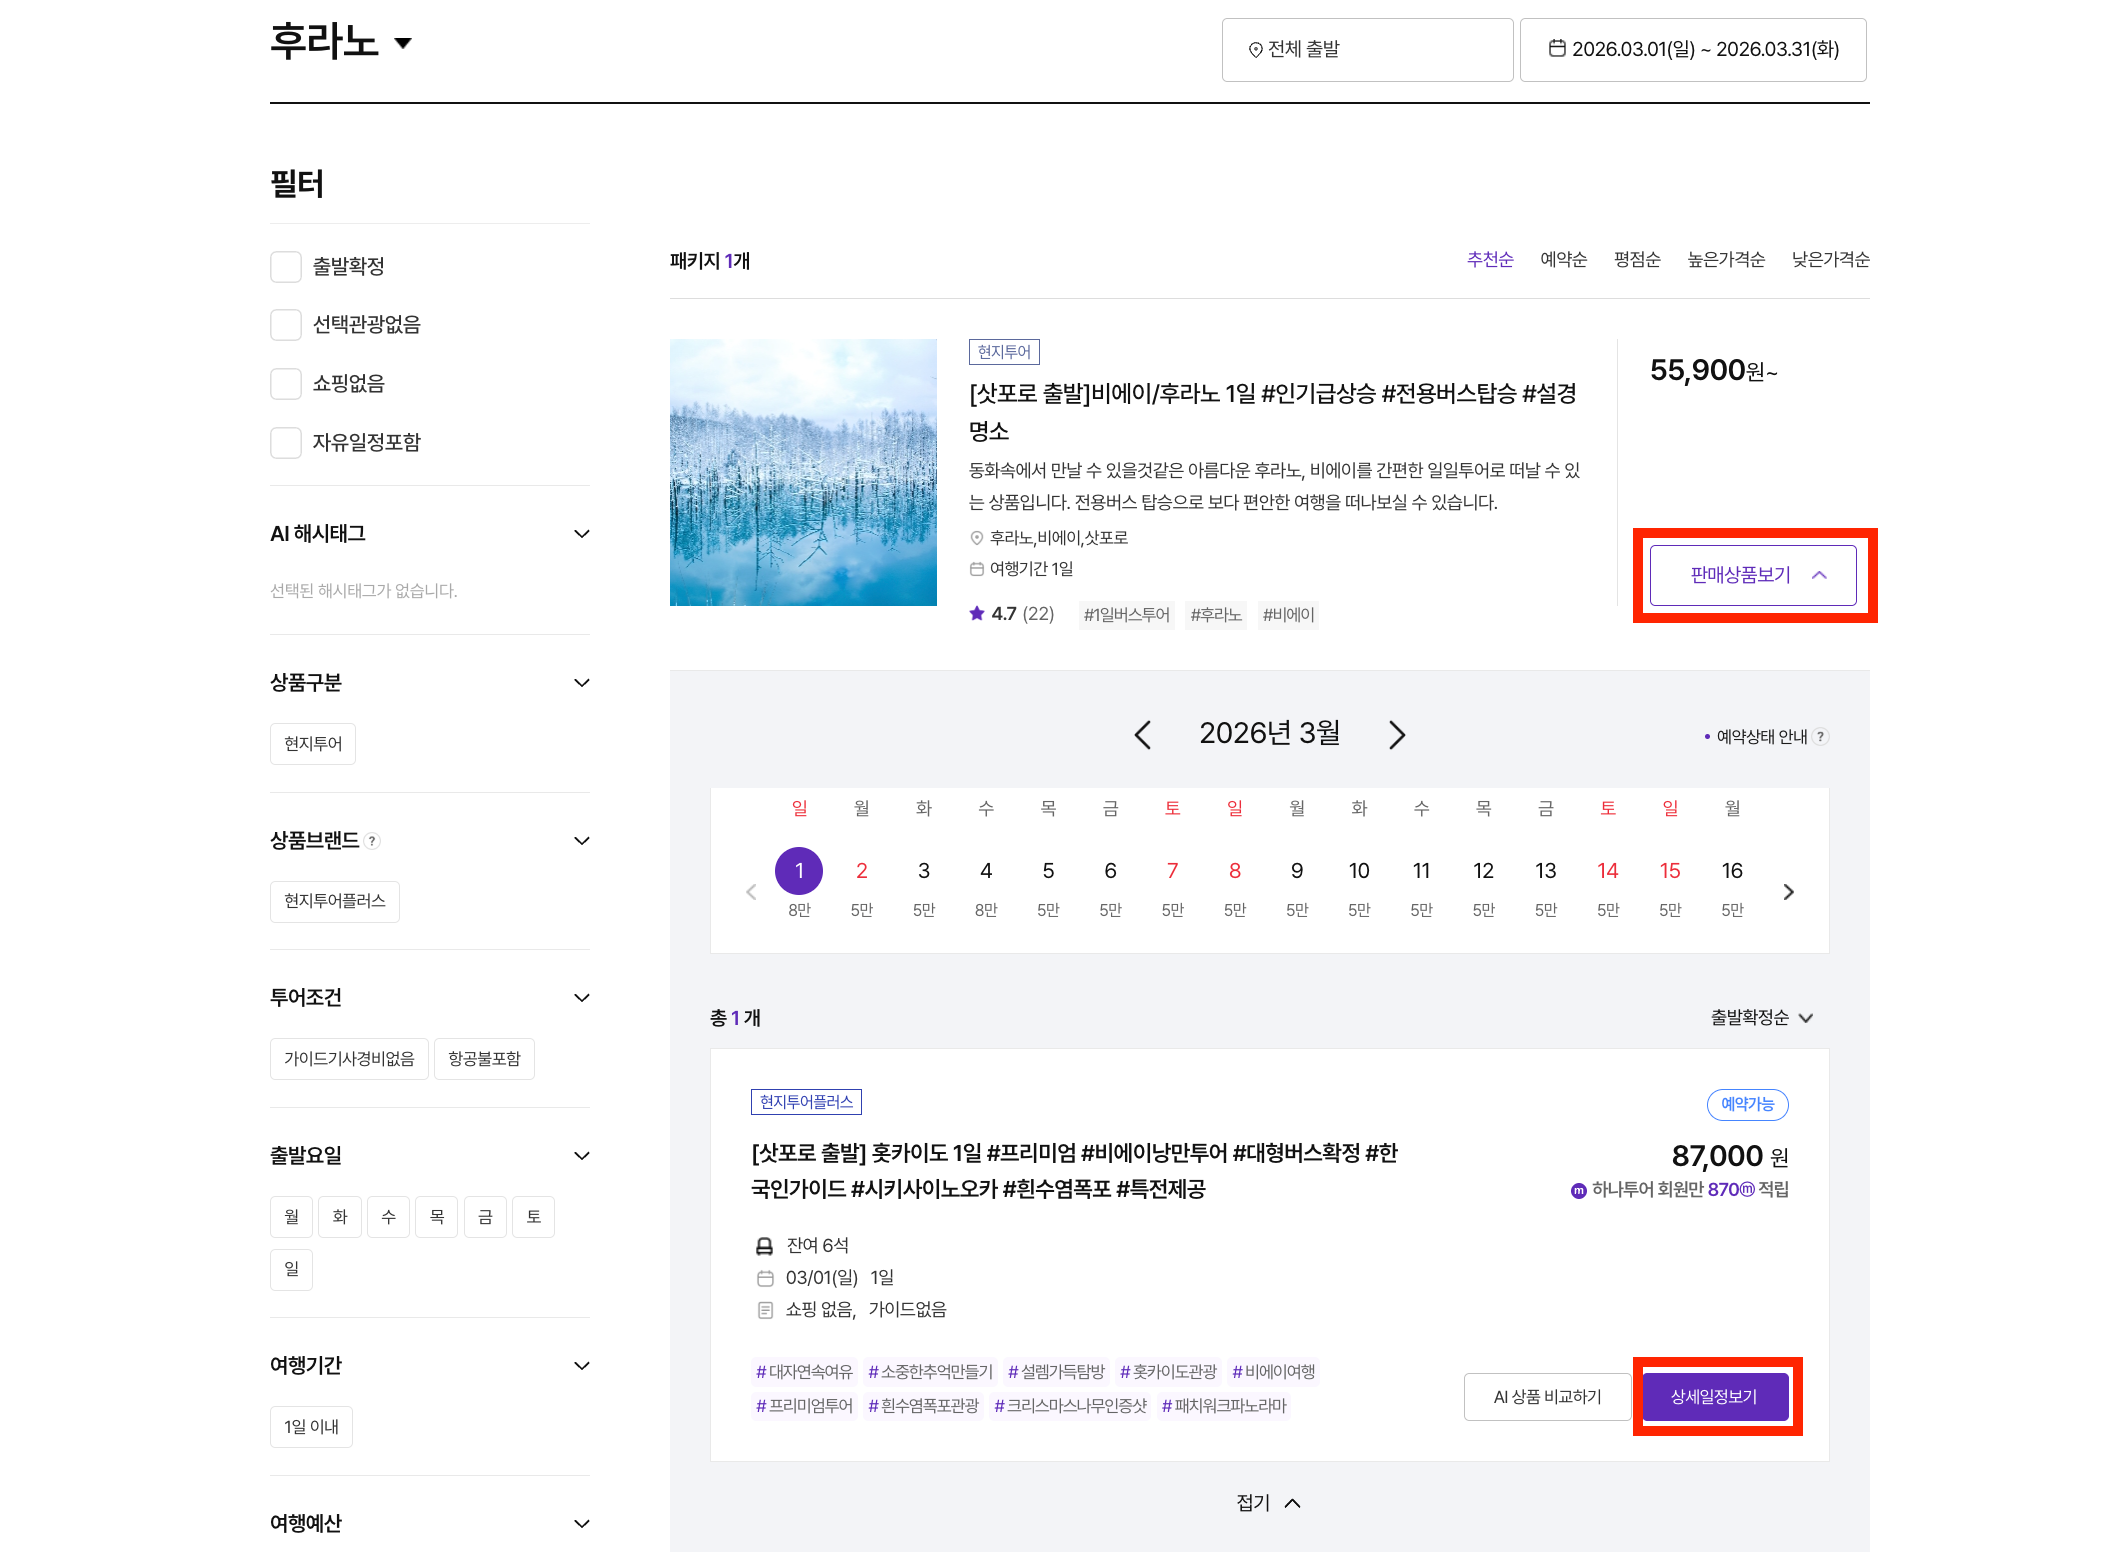Go to previous month in calendar
Screen dimensions: 2106x1552
[1143, 735]
